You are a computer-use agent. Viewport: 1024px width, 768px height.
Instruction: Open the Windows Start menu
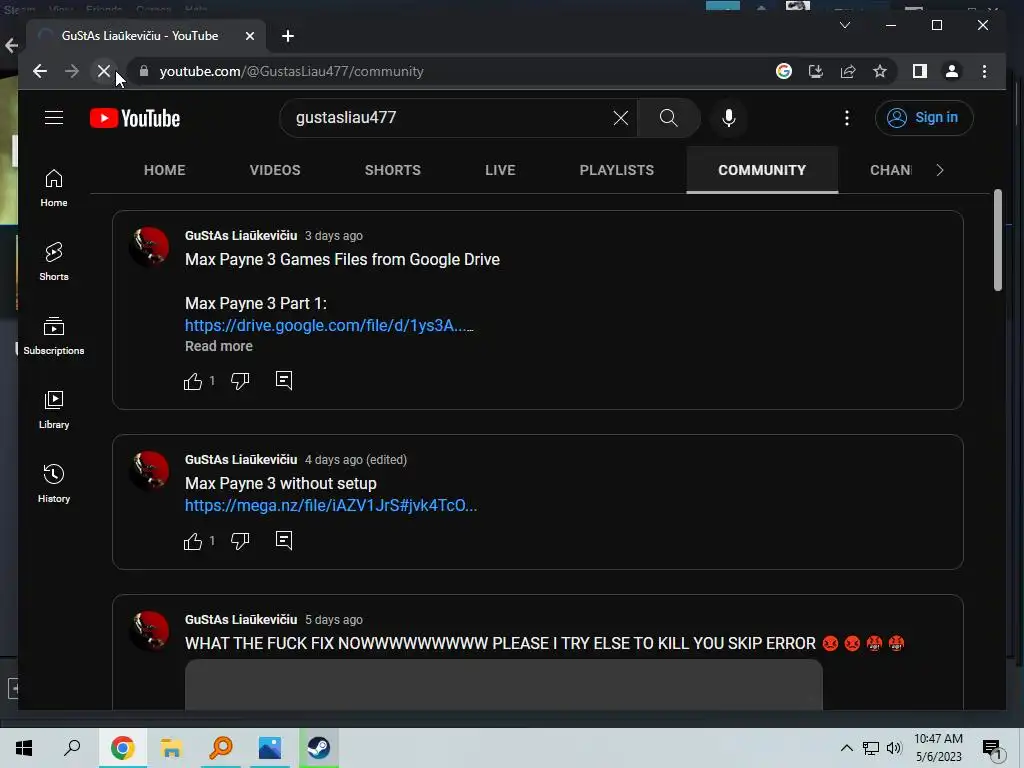pos(24,748)
